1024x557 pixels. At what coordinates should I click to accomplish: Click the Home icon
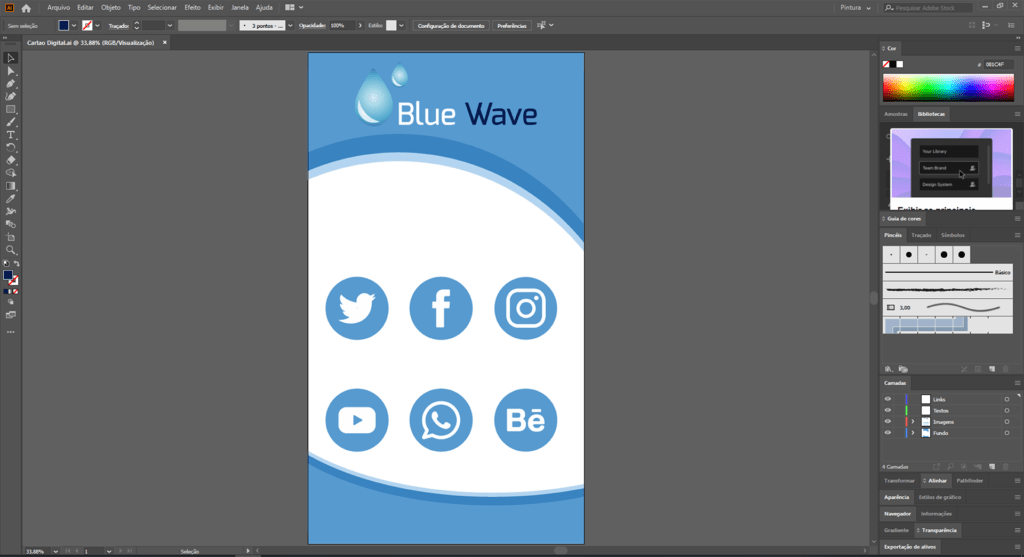[x=26, y=8]
